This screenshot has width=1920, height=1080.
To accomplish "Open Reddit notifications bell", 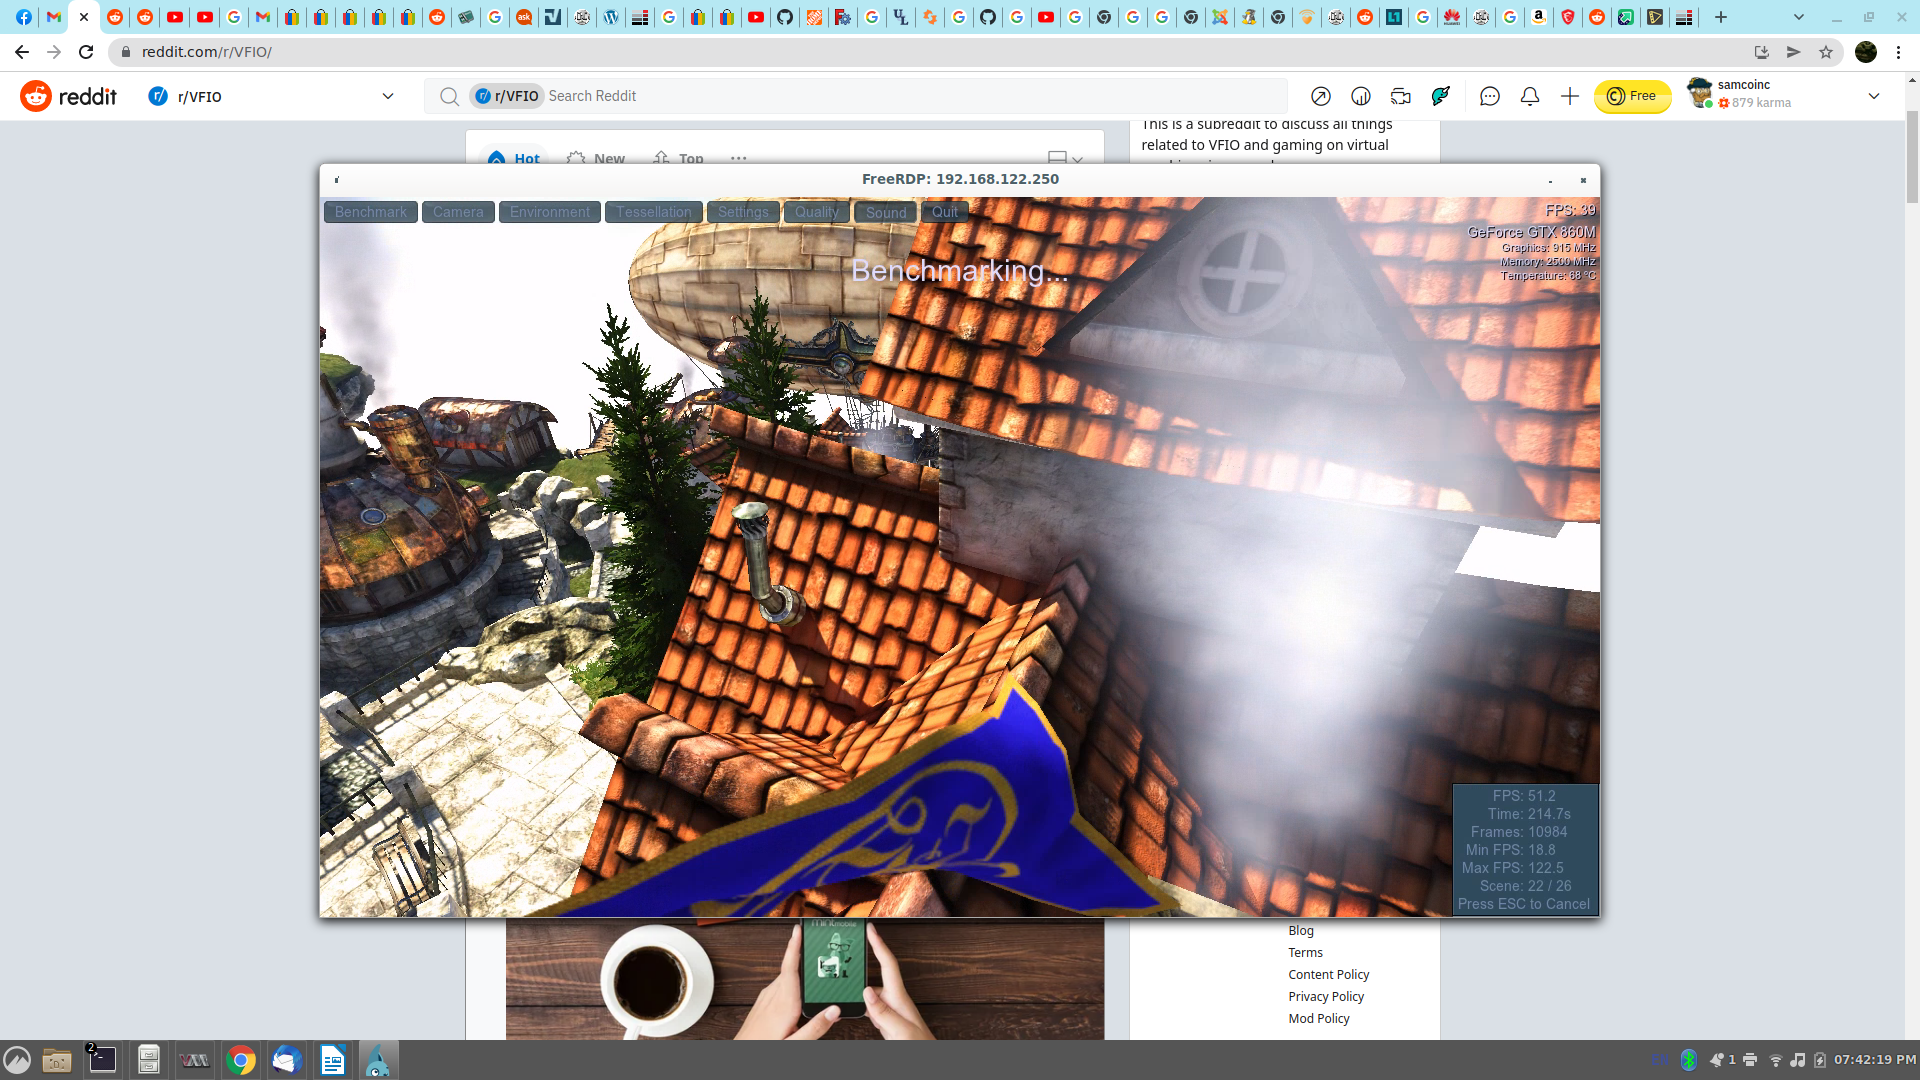I will coord(1530,96).
